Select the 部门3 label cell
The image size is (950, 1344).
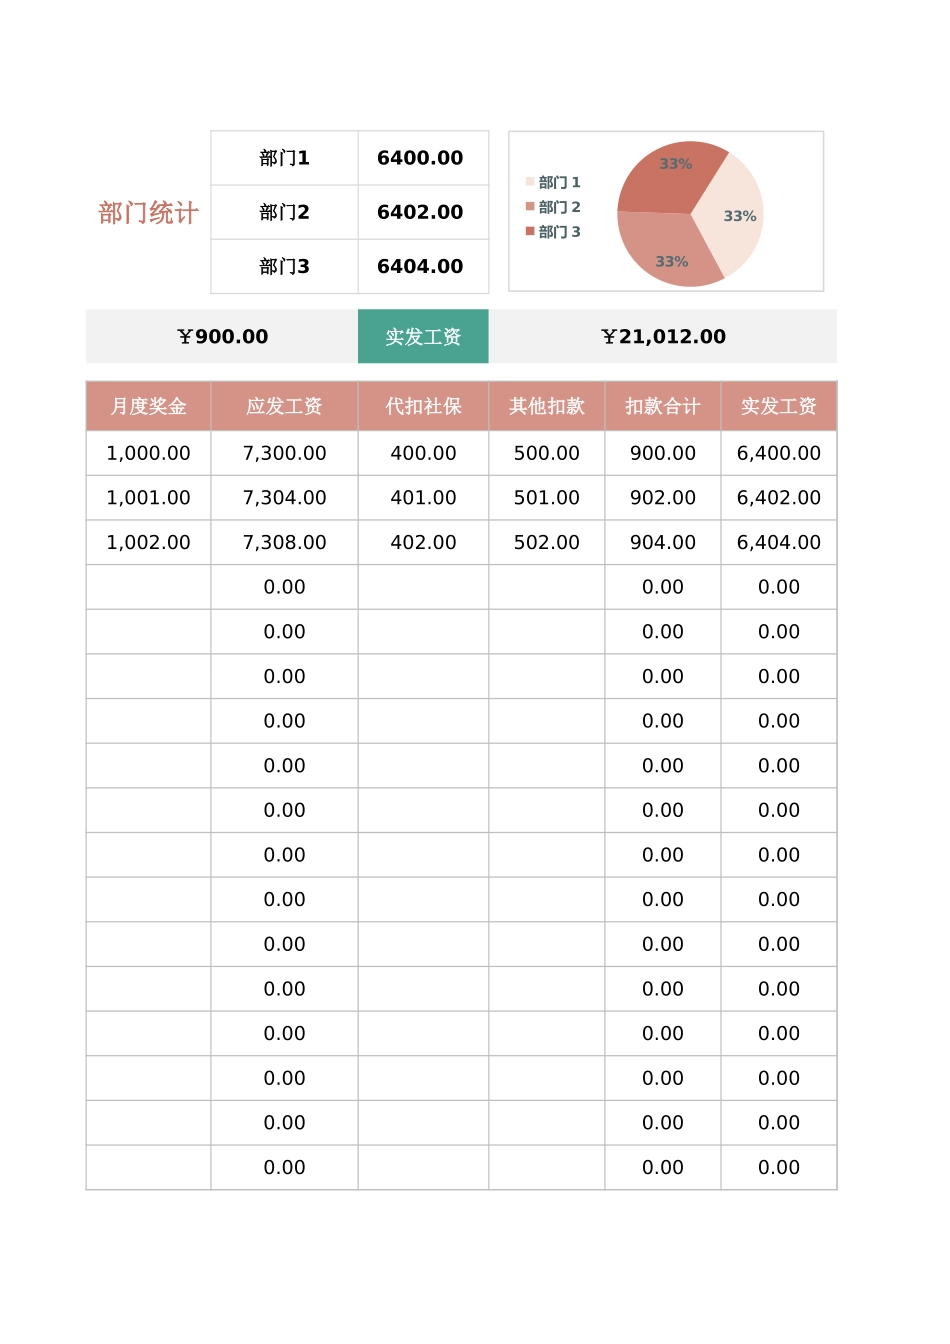click(x=284, y=267)
